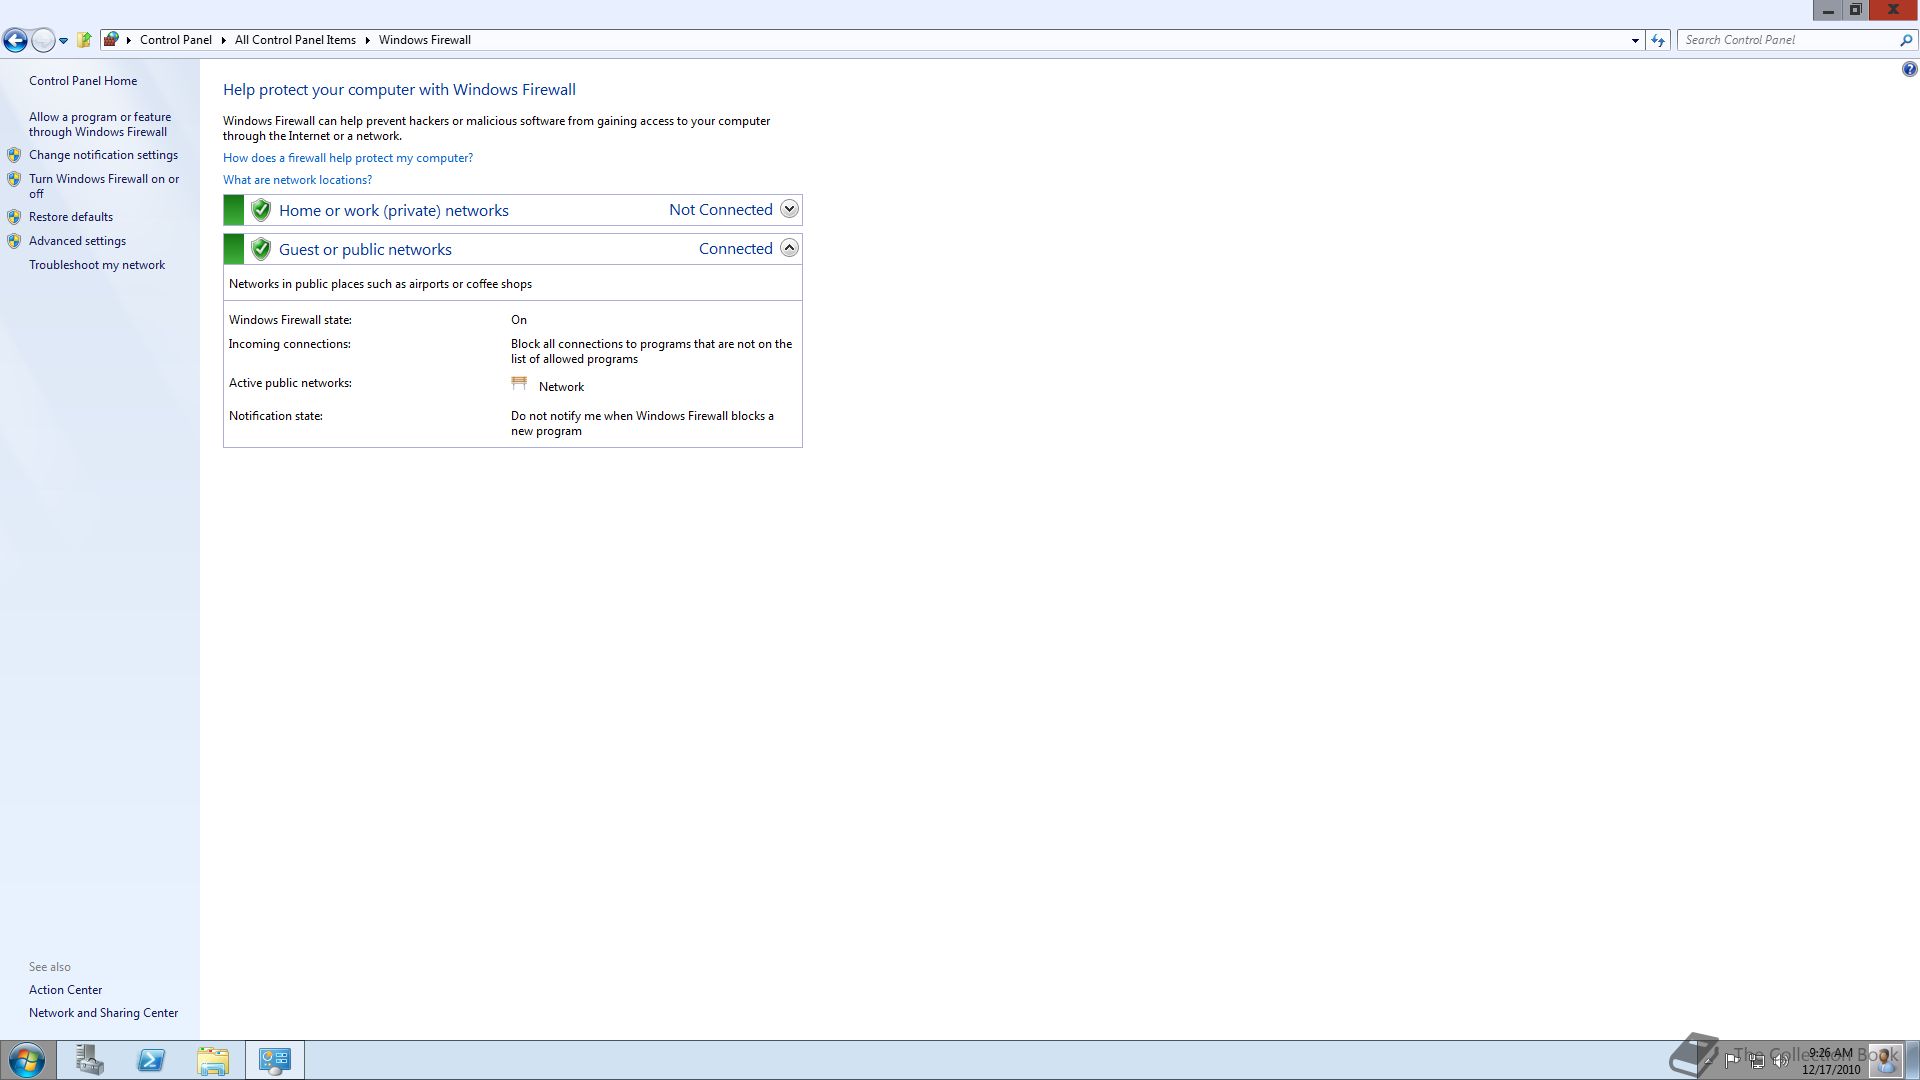Viewport: 1920px width, 1080px height.
Task: Open Network and Sharing Center link
Action: pos(103,1013)
